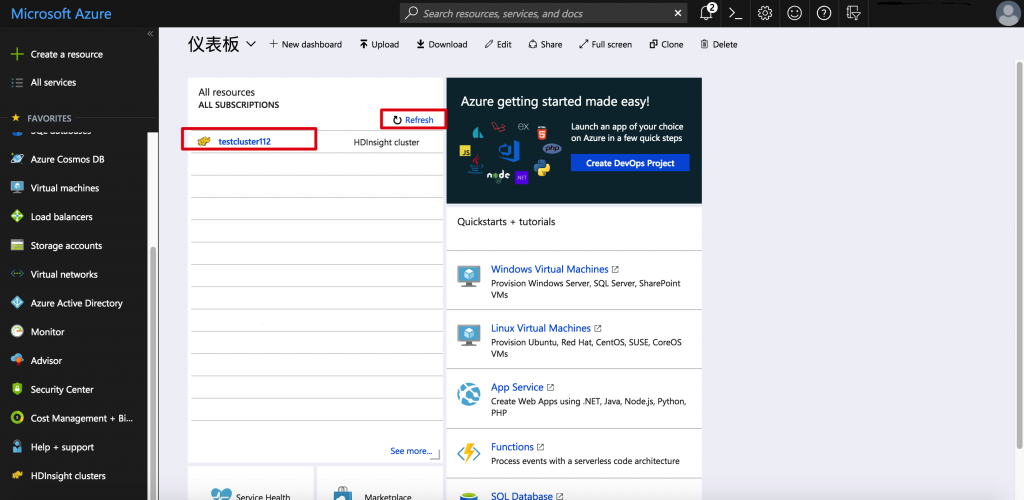Refresh the All resources tile
1024x500 pixels.
tap(413, 119)
